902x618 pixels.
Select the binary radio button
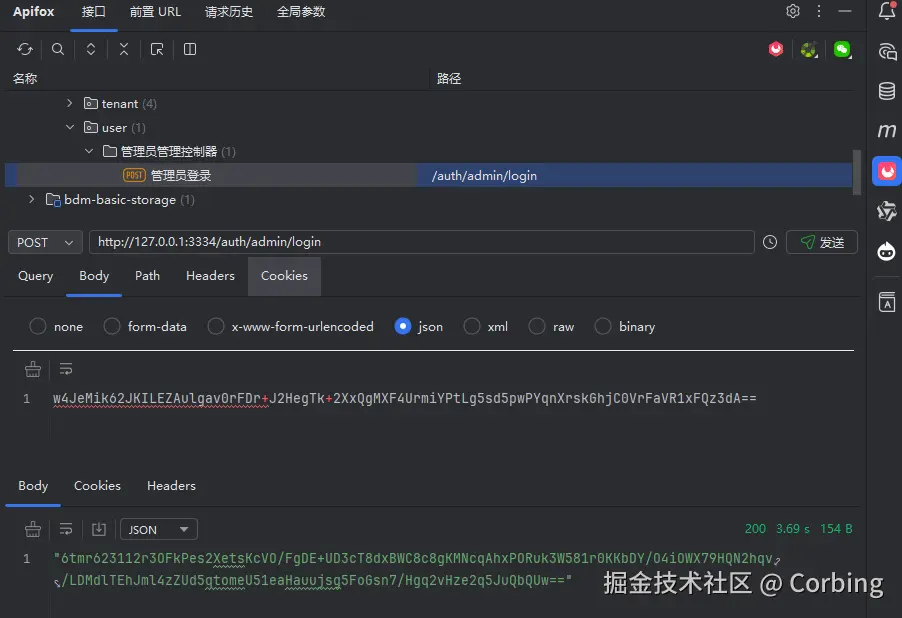(603, 326)
